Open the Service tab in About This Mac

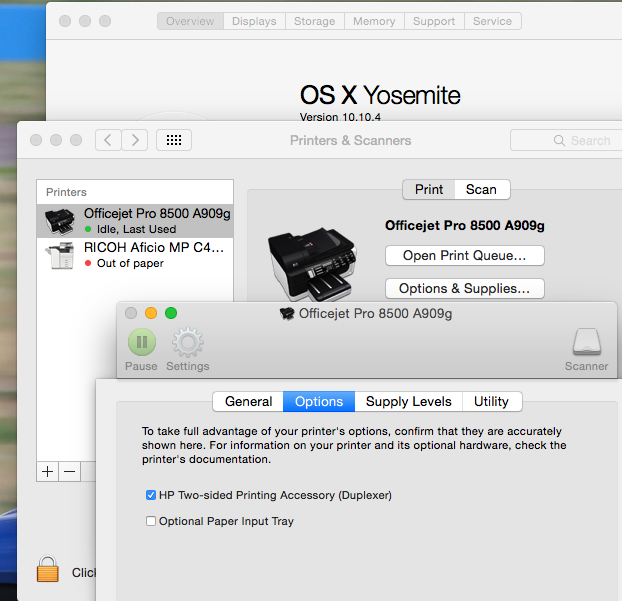[x=493, y=21]
